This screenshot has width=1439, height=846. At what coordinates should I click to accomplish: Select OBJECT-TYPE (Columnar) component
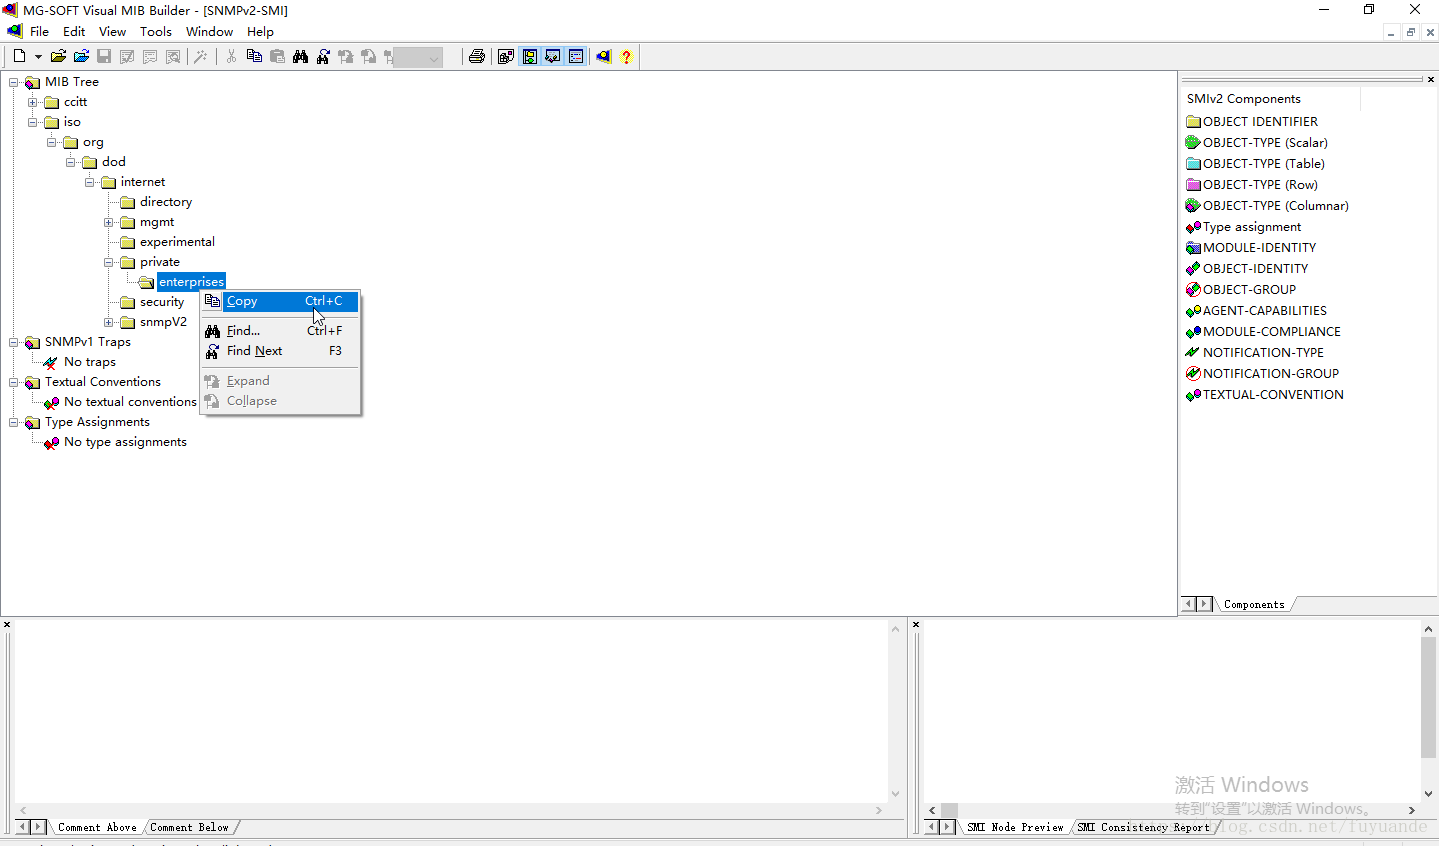pyautogui.click(x=1275, y=206)
